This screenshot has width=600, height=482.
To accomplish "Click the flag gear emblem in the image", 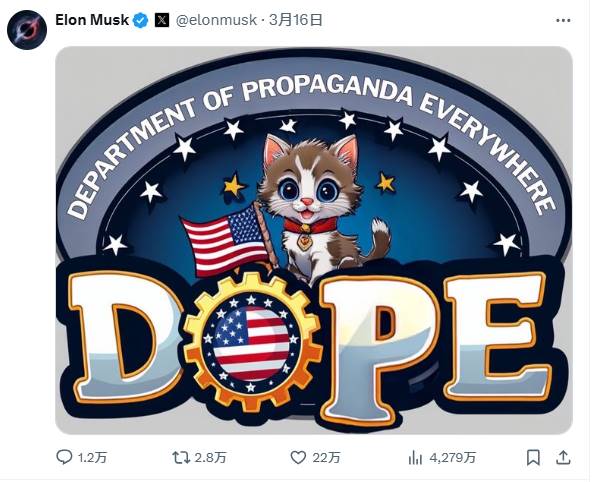I will [x=252, y=340].
